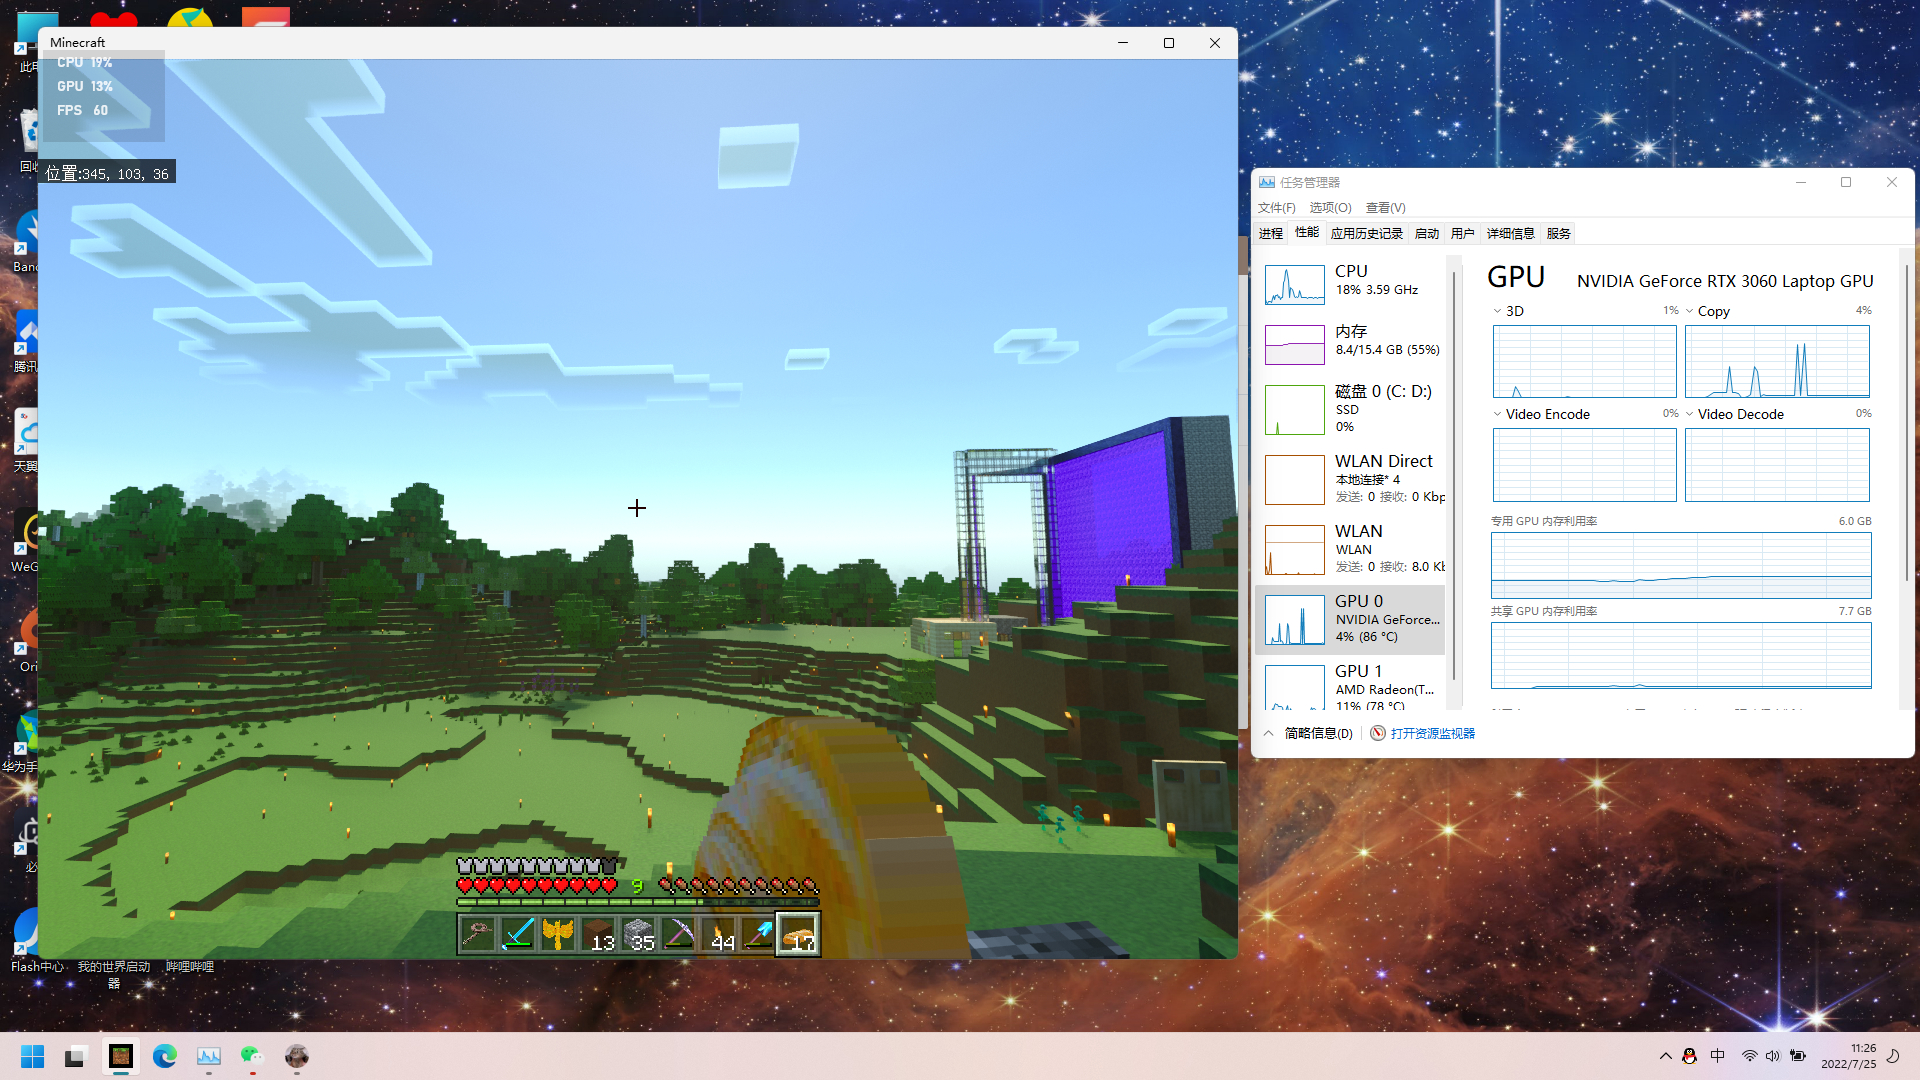The image size is (1920, 1080).
Task: Select the hotbar stack of 13 blocks
Action: [x=598, y=935]
